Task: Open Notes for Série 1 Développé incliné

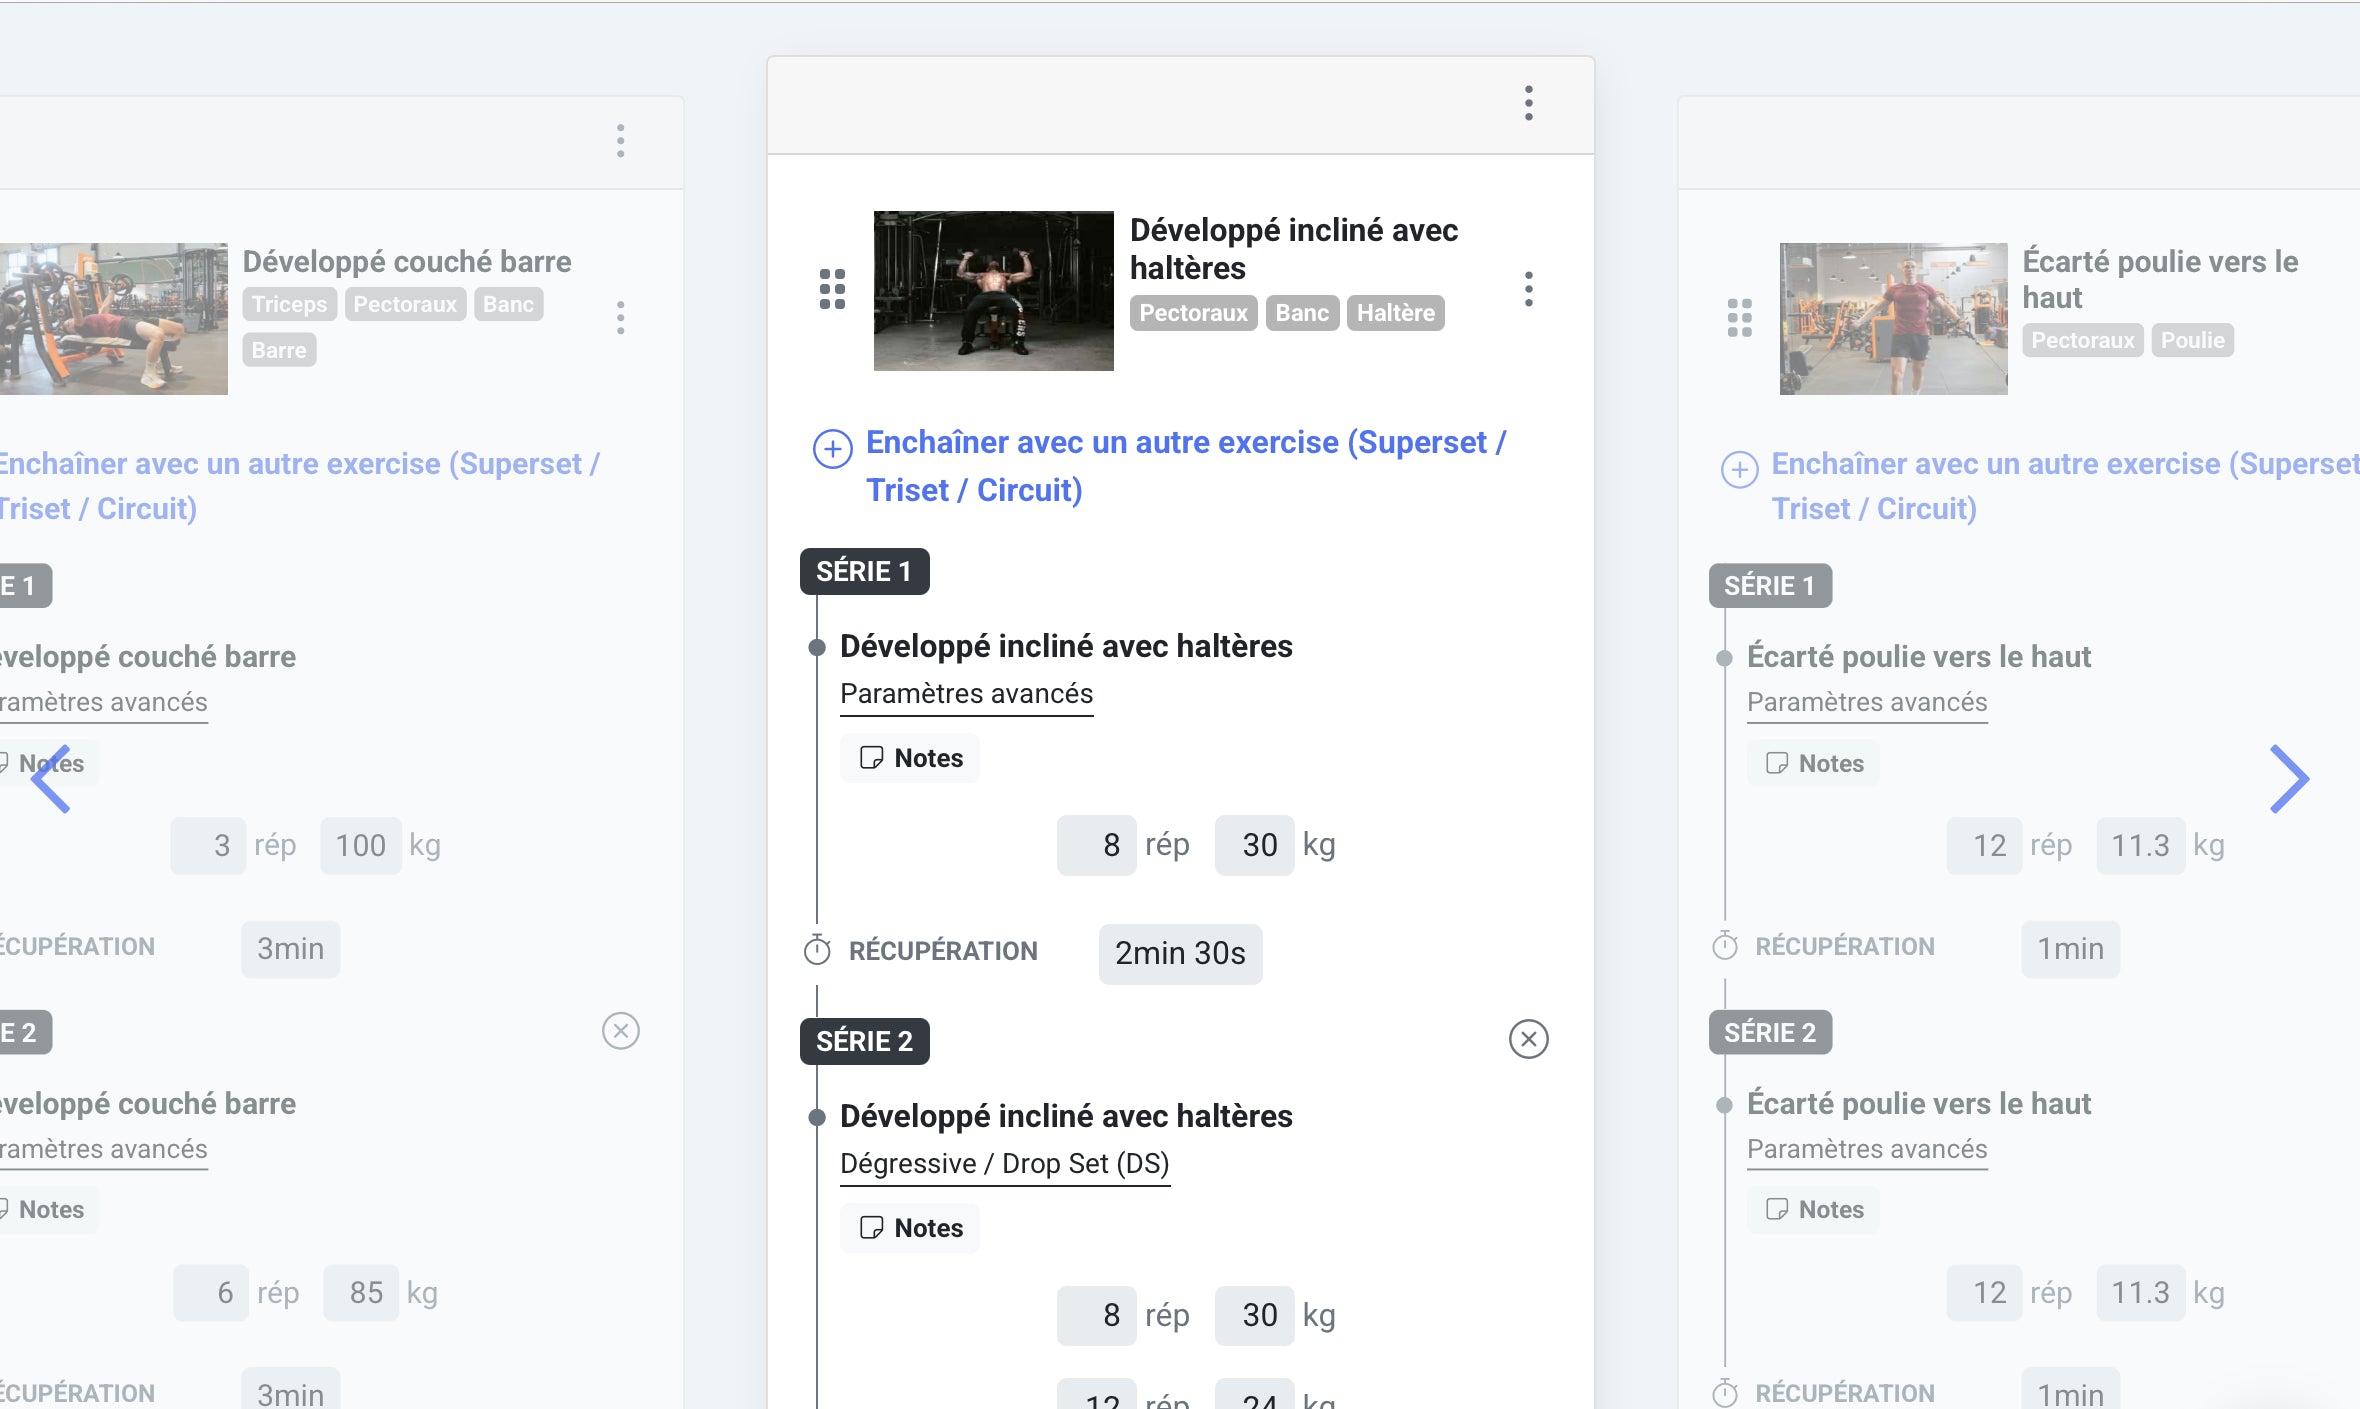Action: (x=910, y=758)
